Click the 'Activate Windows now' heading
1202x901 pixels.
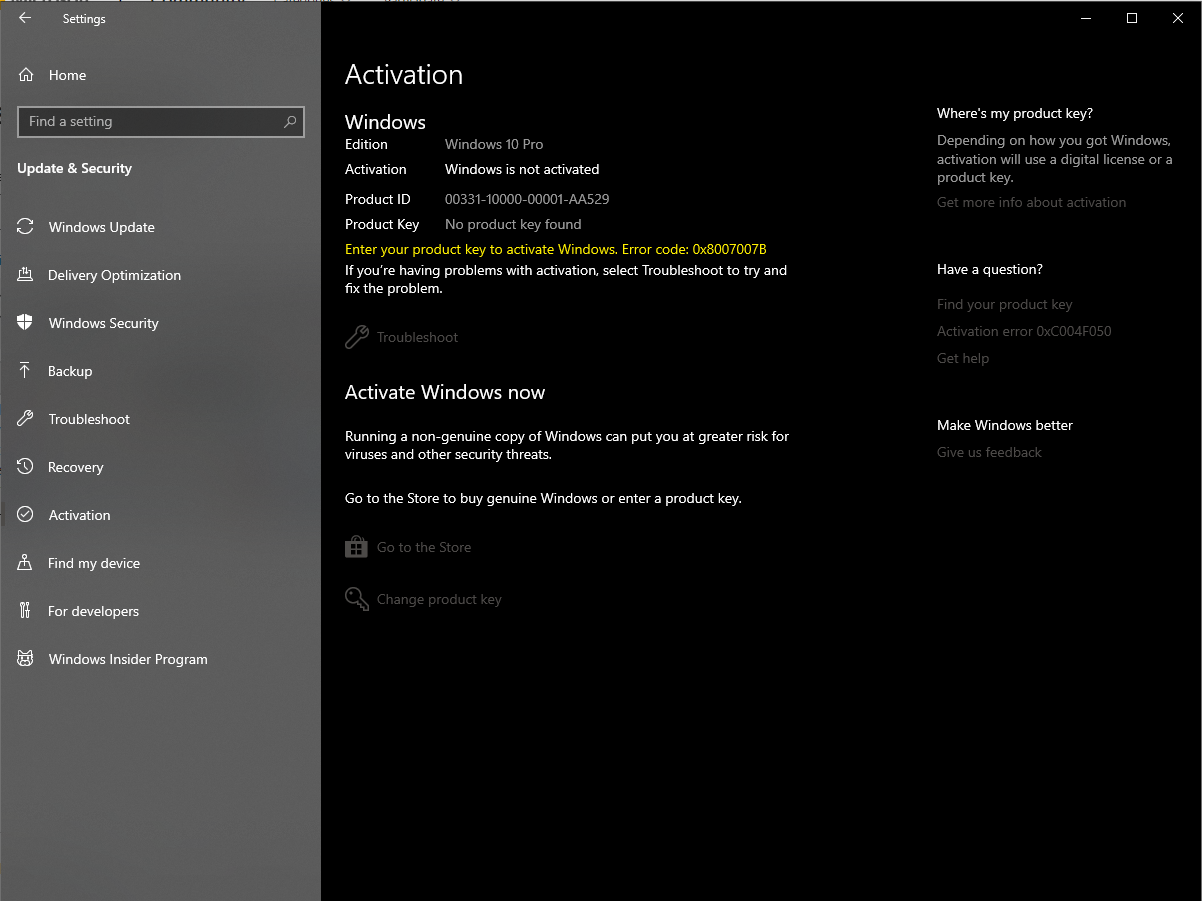[x=445, y=392]
